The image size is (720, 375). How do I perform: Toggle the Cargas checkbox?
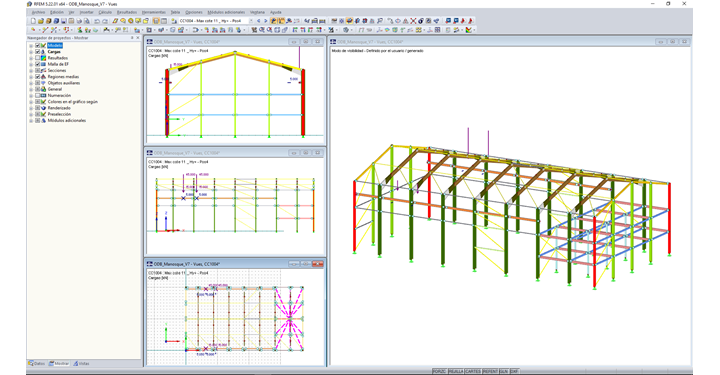[38, 52]
